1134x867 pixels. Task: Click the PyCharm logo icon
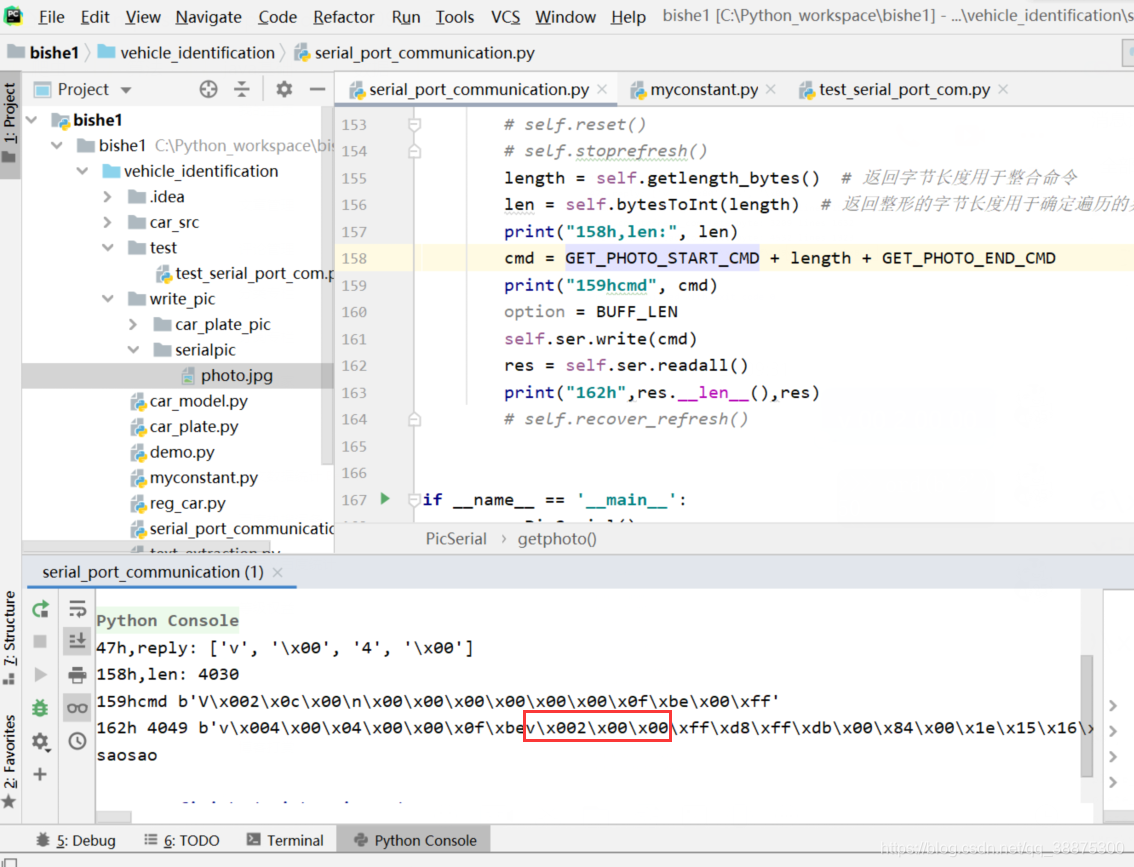click(13, 15)
